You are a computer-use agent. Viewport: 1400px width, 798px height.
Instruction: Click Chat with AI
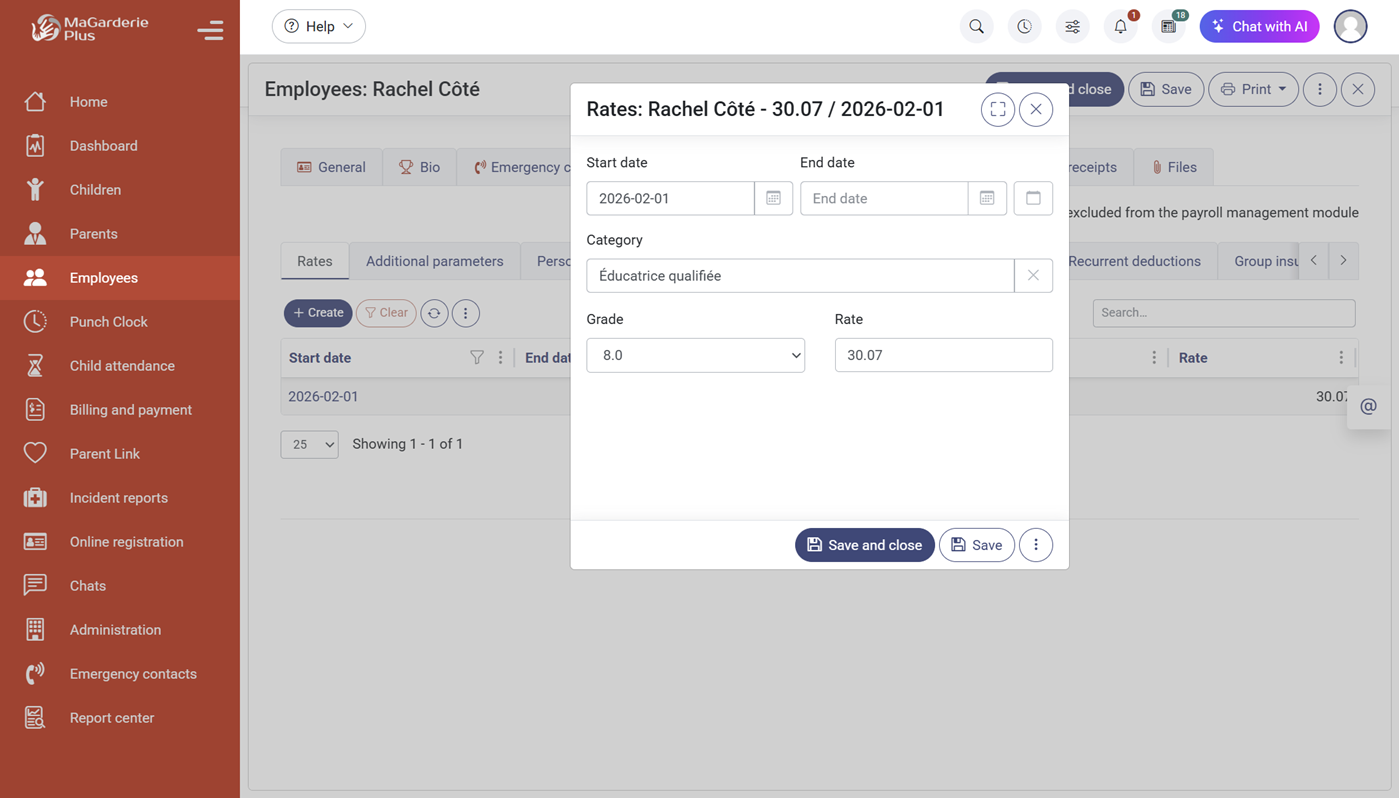1259,27
